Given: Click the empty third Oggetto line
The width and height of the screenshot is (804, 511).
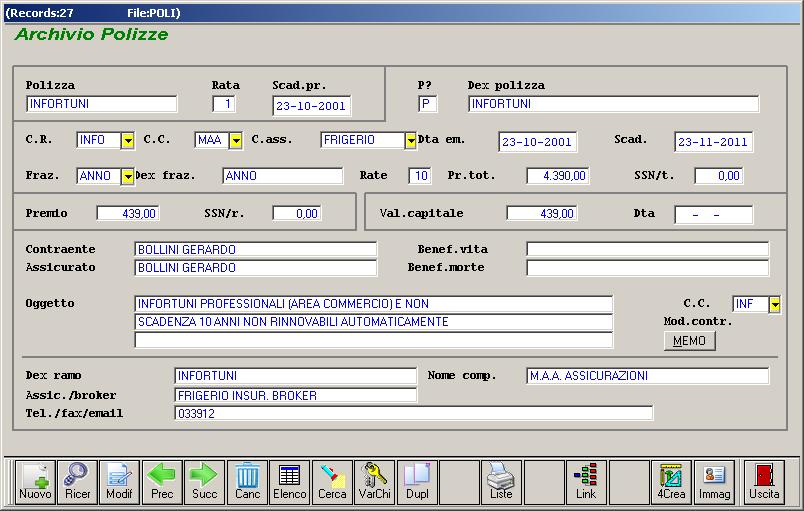Looking at the screenshot, I should (x=373, y=340).
